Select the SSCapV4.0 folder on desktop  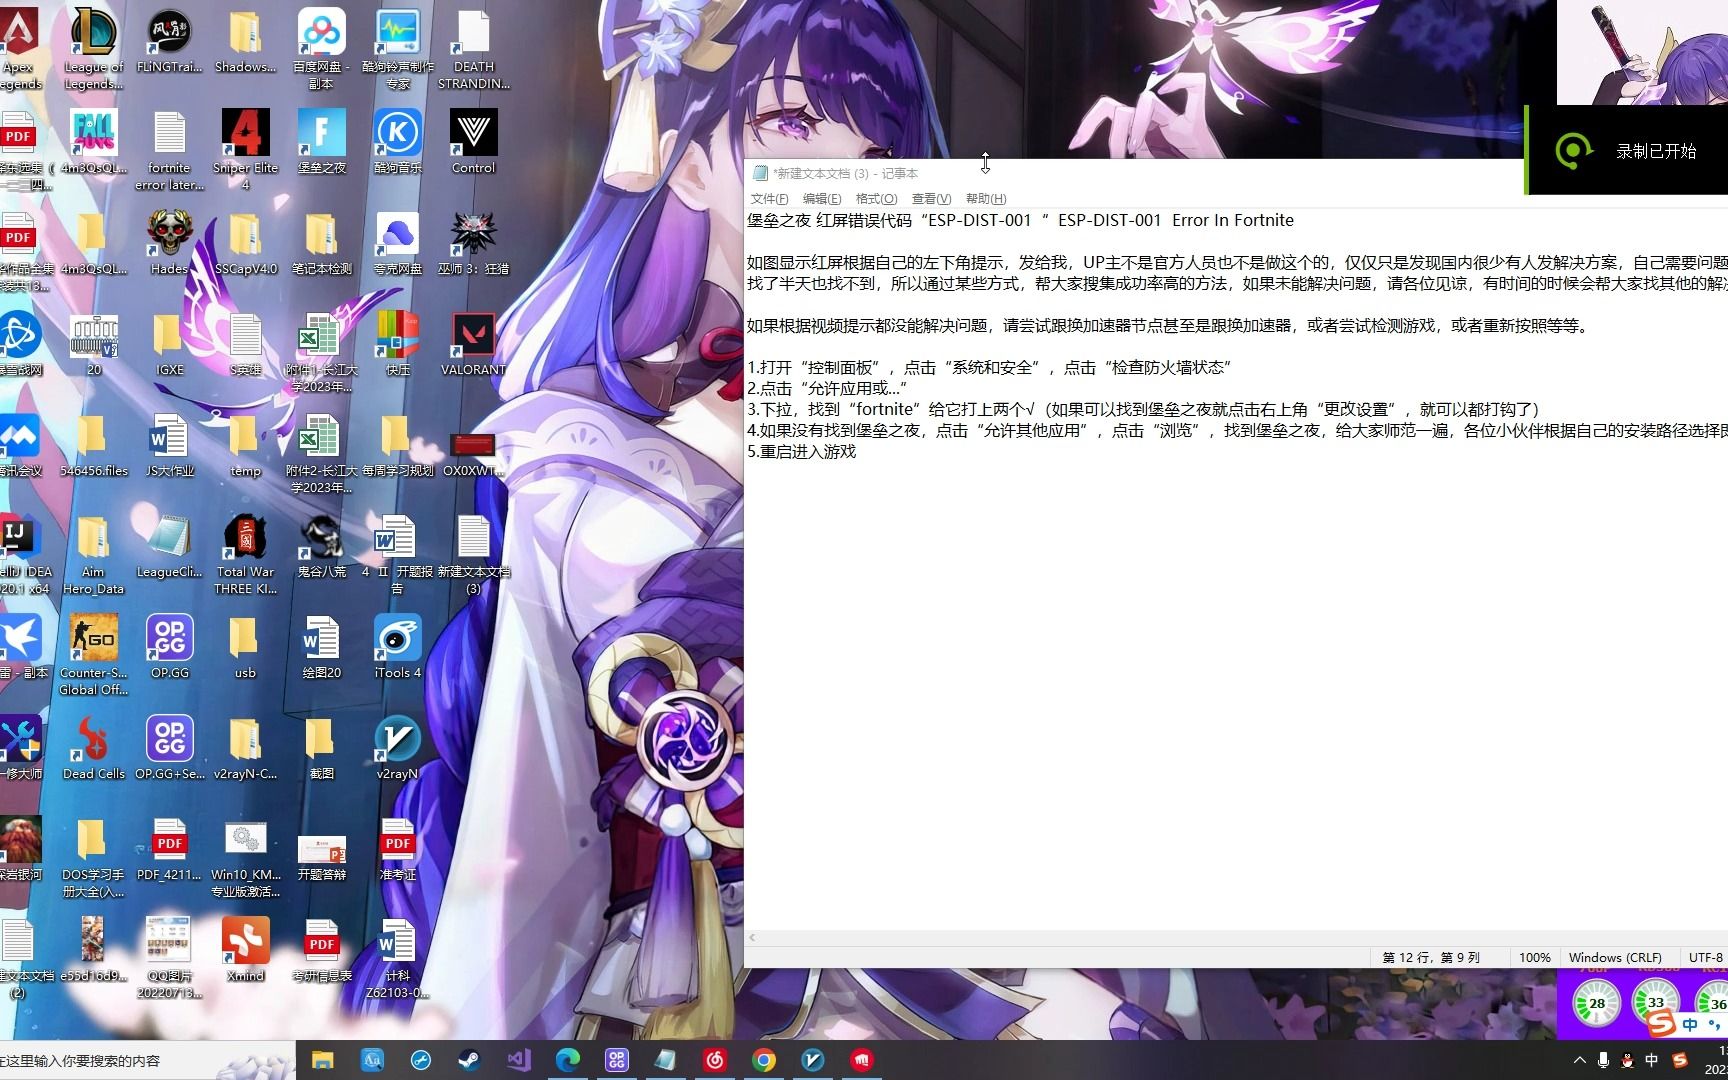pyautogui.click(x=245, y=243)
